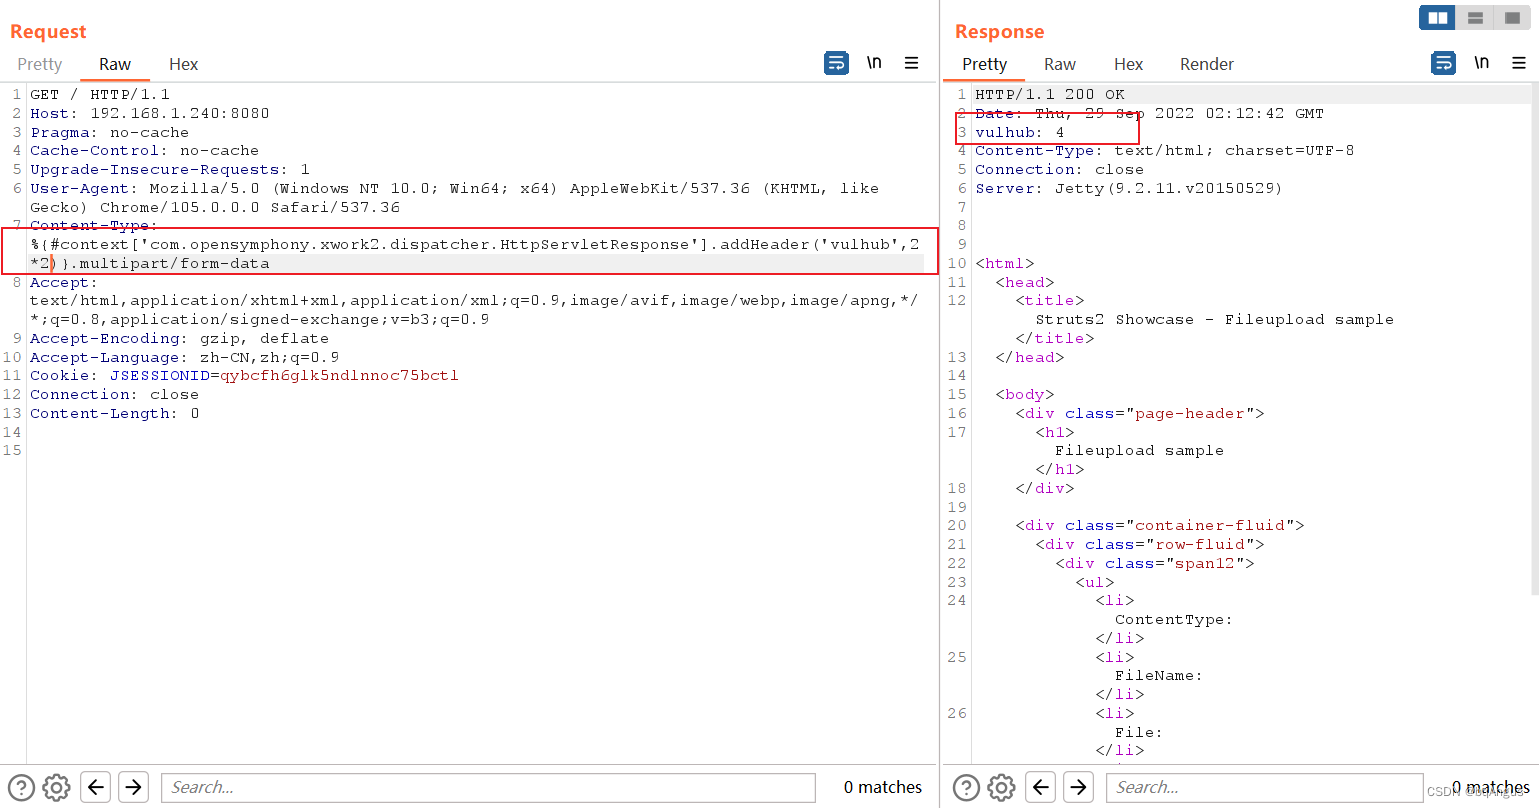Click the 'Connection: close' request header
Image resolution: width=1539 pixels, height=808 pixels.
pos(115,395)
